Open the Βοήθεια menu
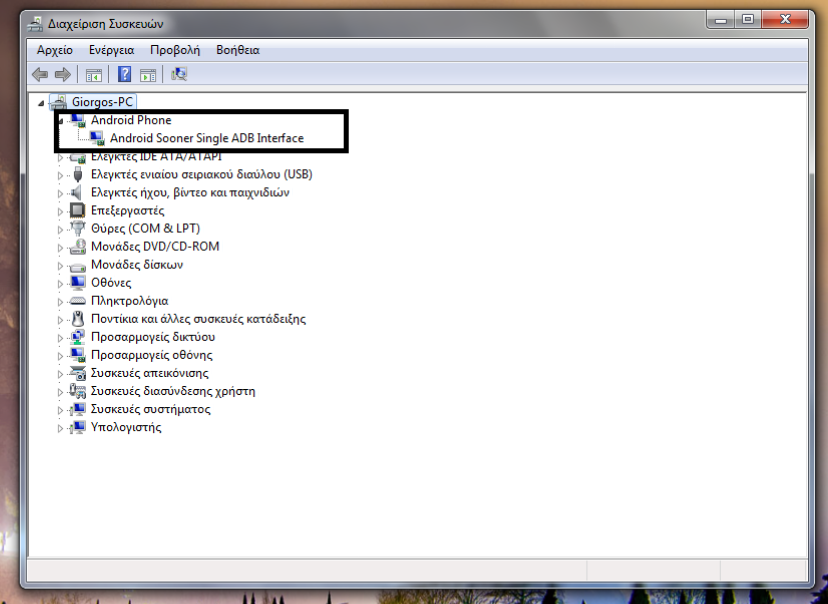Image resolution: width=828 pixels, height=604 pixels. coord(238,50)
